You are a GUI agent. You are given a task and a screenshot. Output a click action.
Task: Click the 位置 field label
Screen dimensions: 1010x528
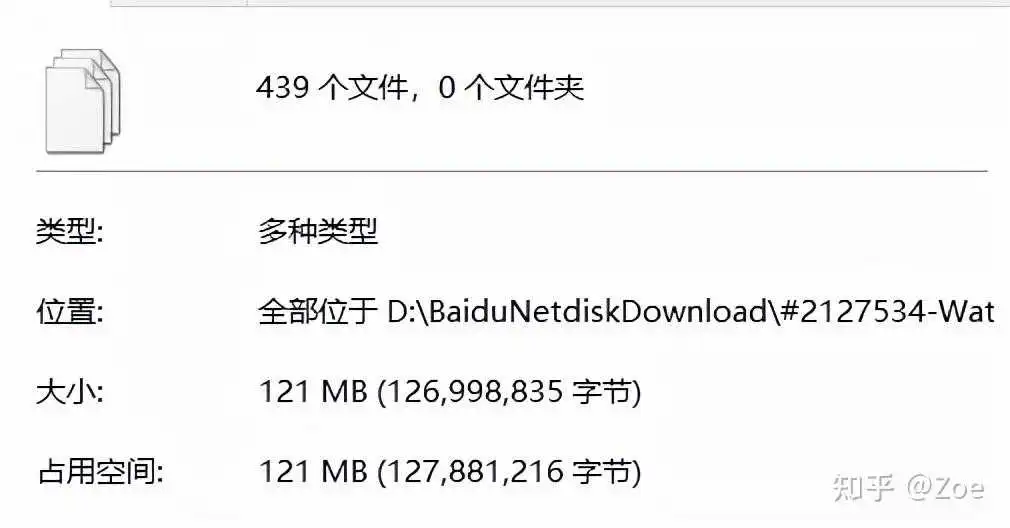pos(70,312)
